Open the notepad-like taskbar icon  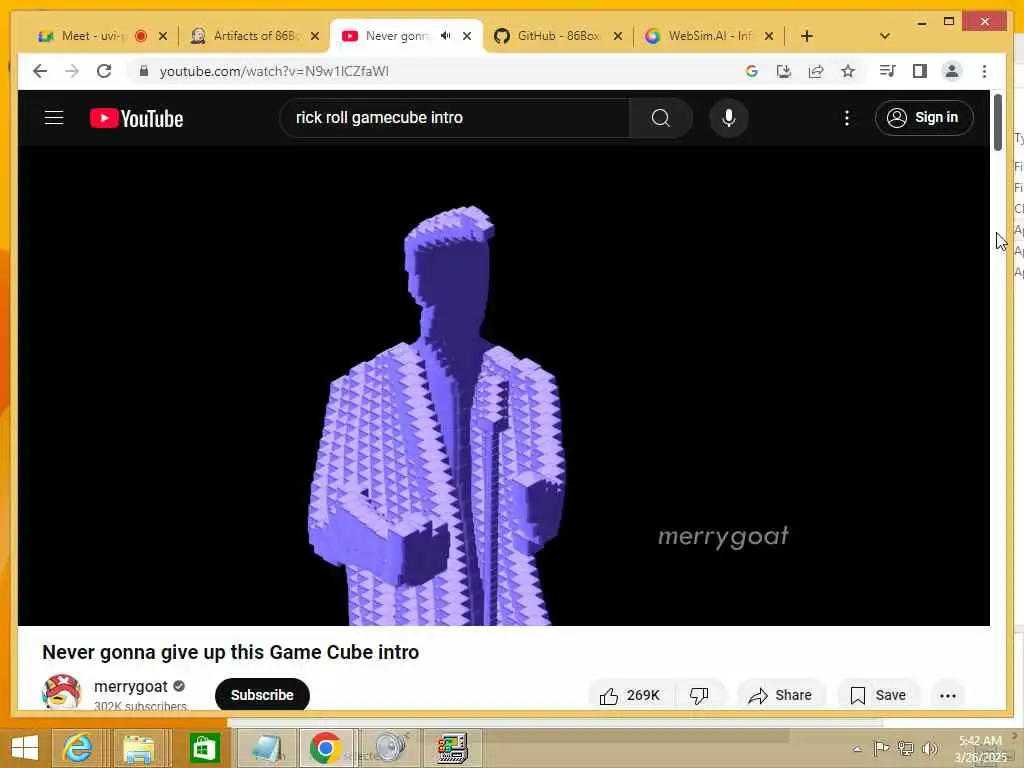(x=266, y=748)
